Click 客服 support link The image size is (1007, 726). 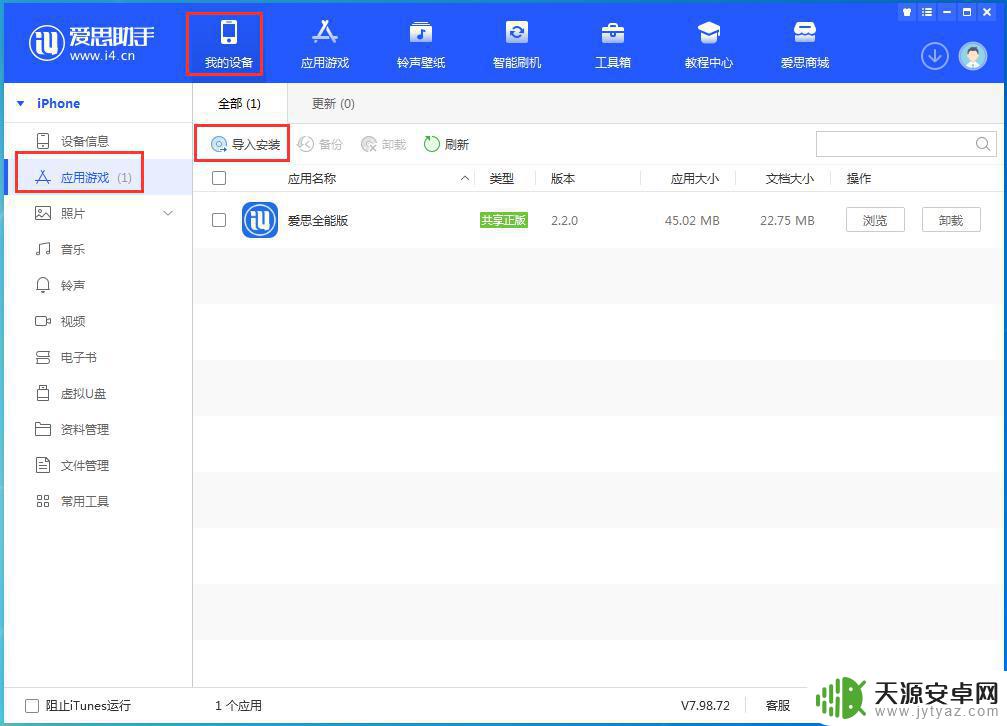point(777,705)
